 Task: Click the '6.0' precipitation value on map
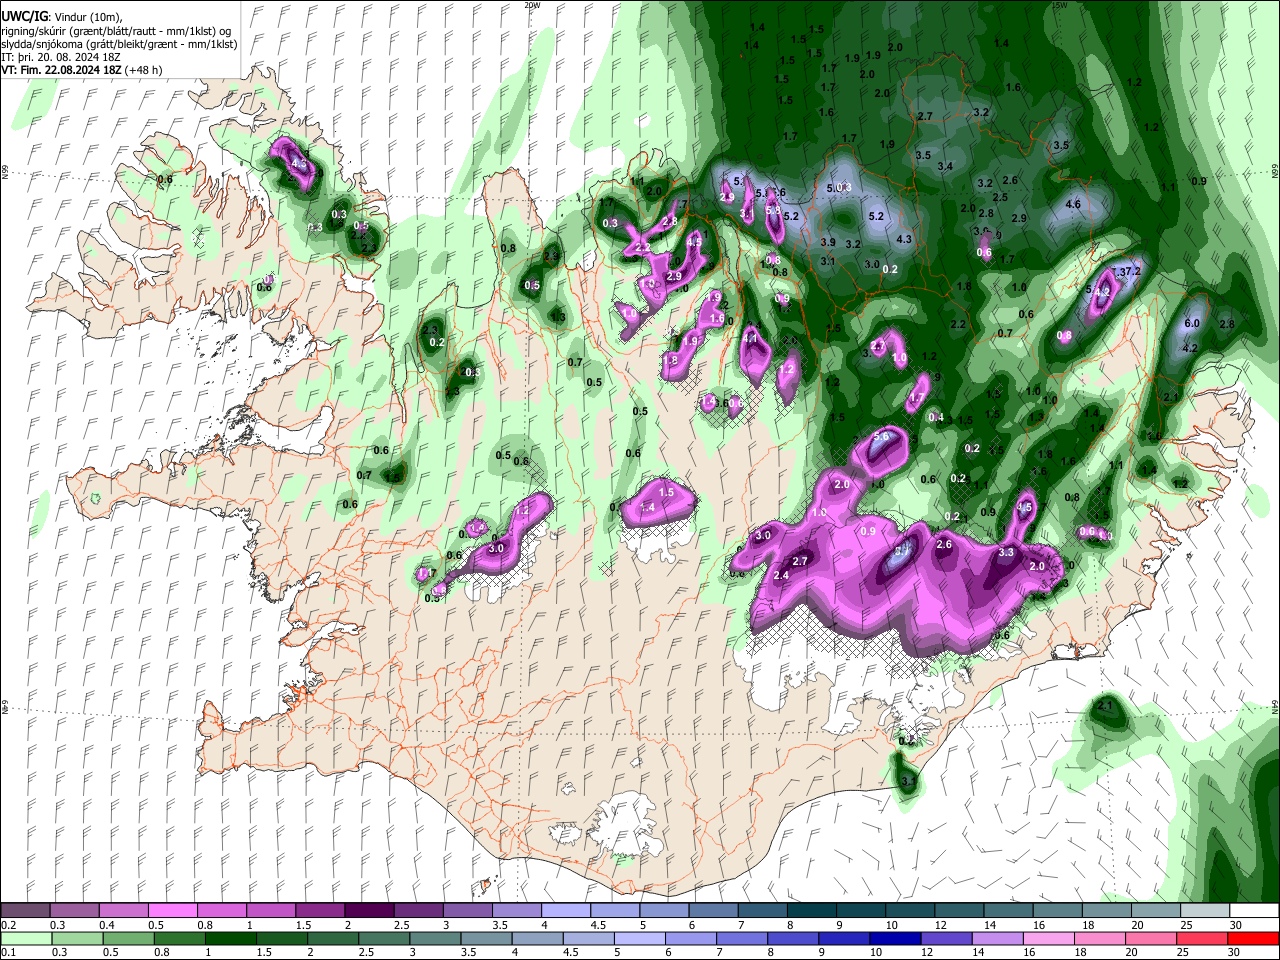click(x=1191, y=324)
